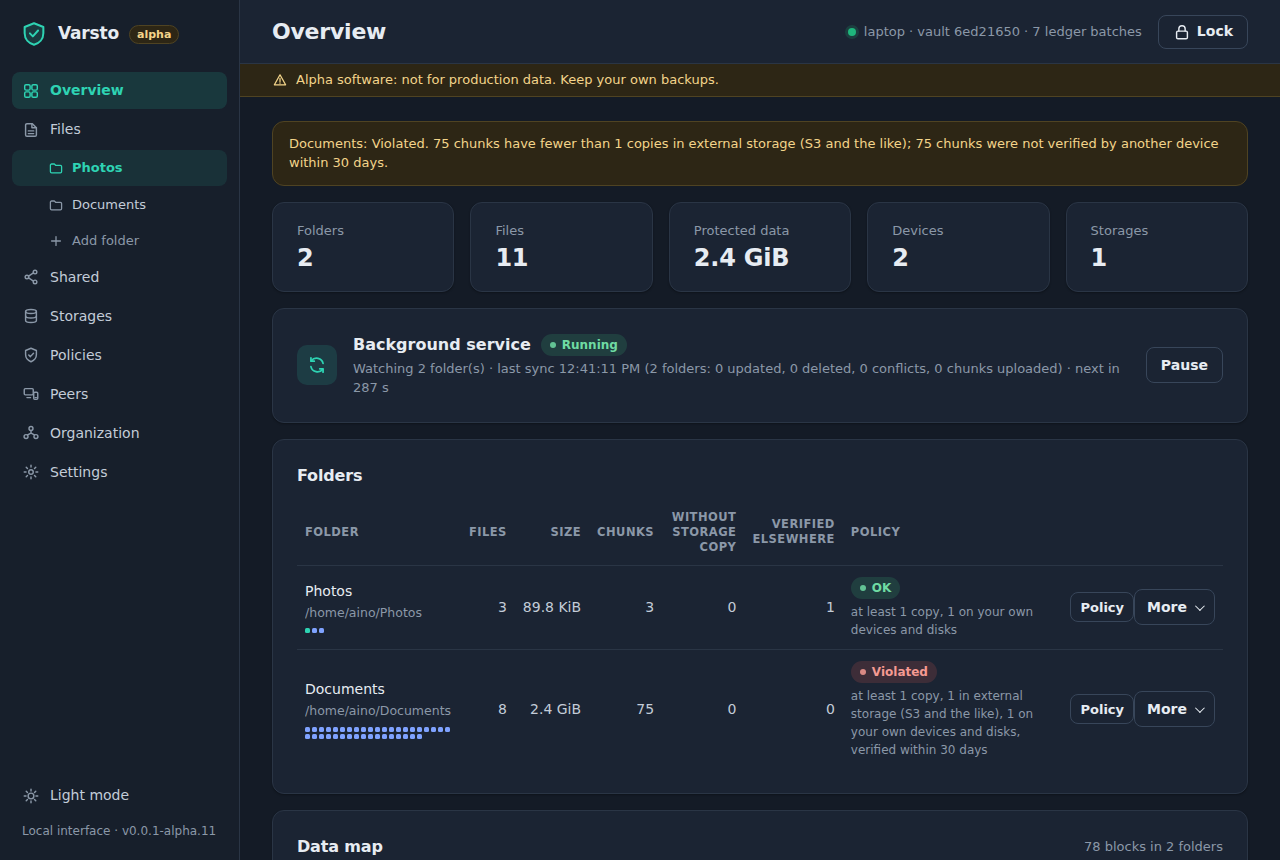Click the /home/aino/Photos path

[x=363, y=613]
